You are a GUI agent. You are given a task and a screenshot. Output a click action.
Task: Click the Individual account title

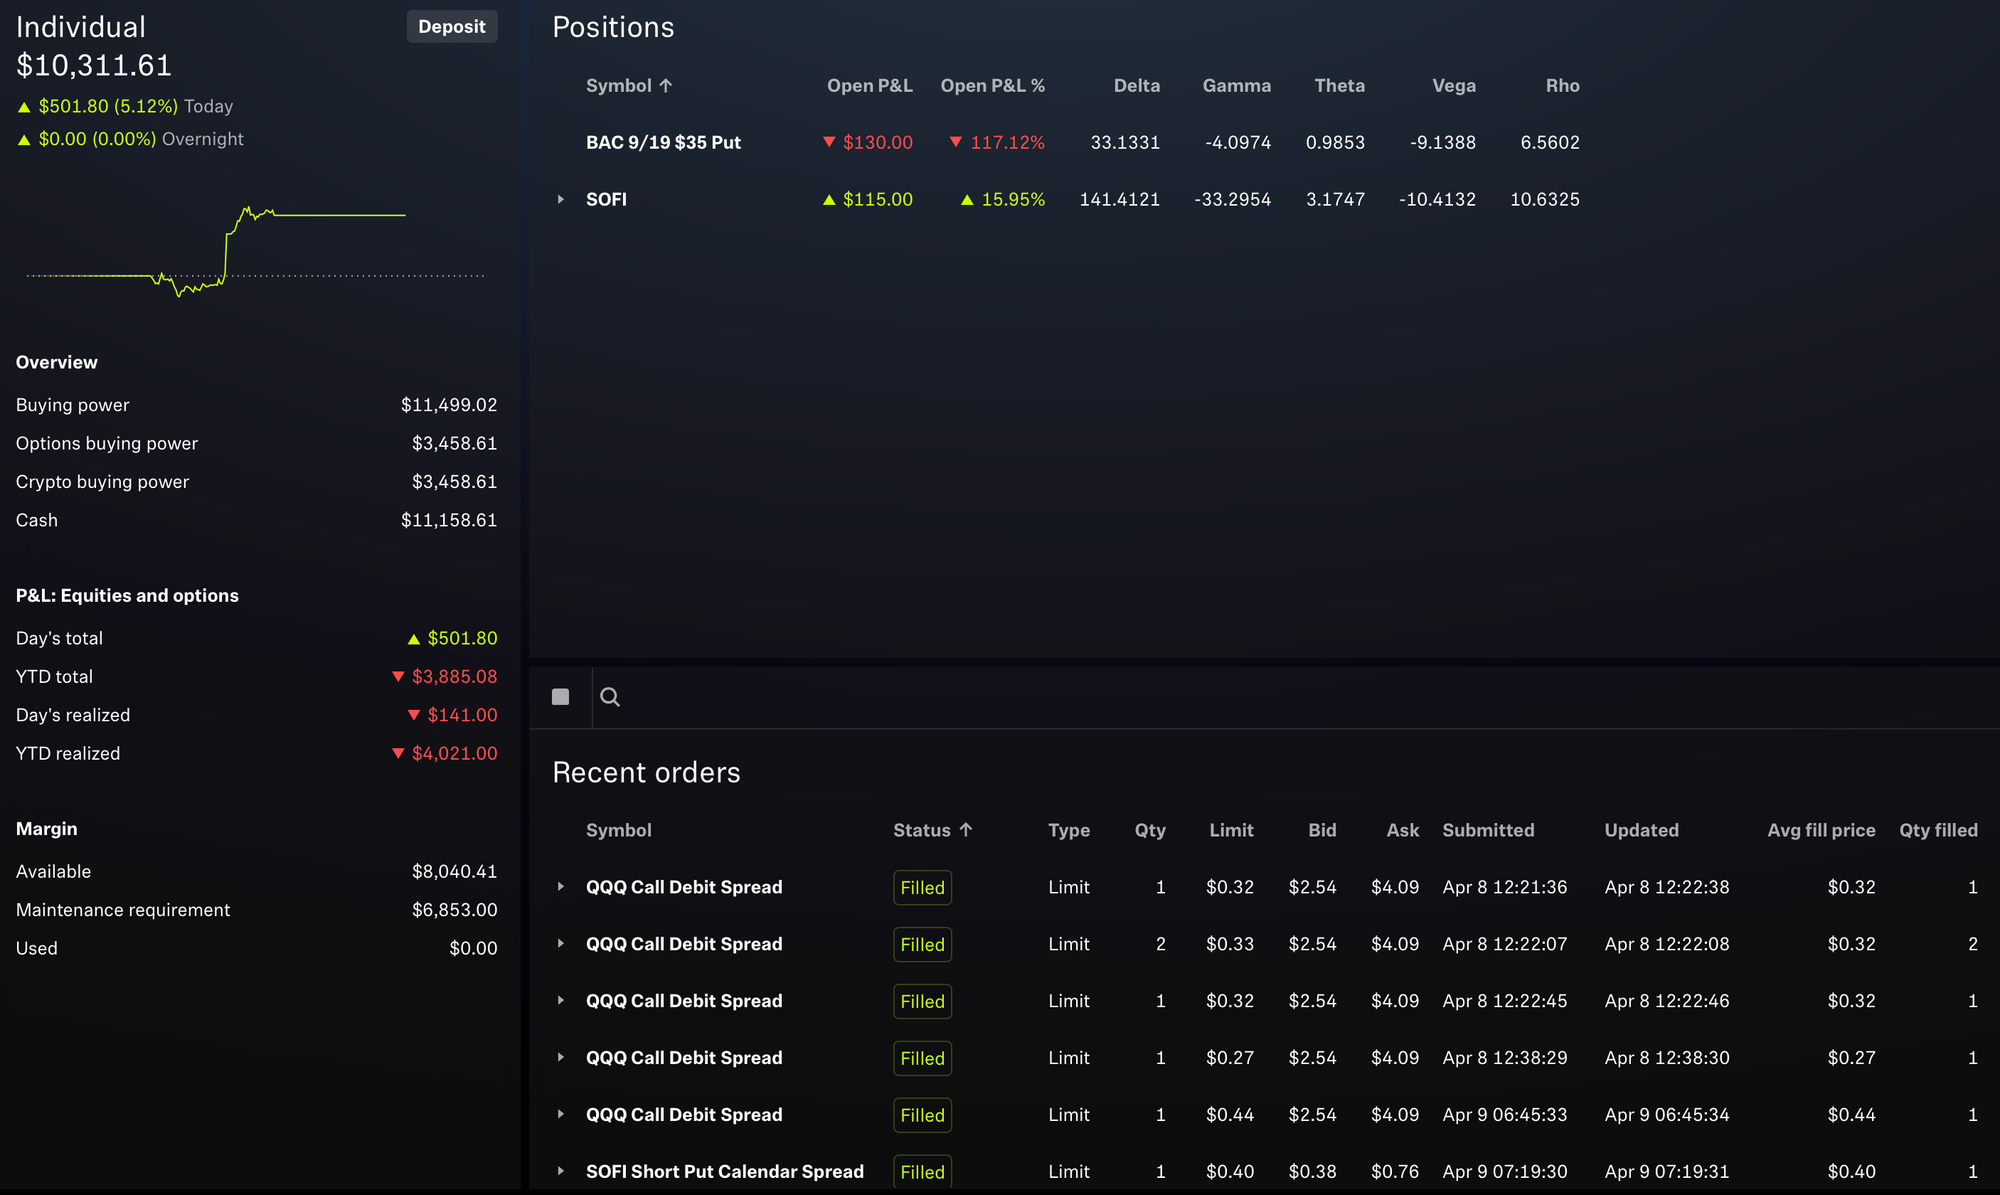81,27
